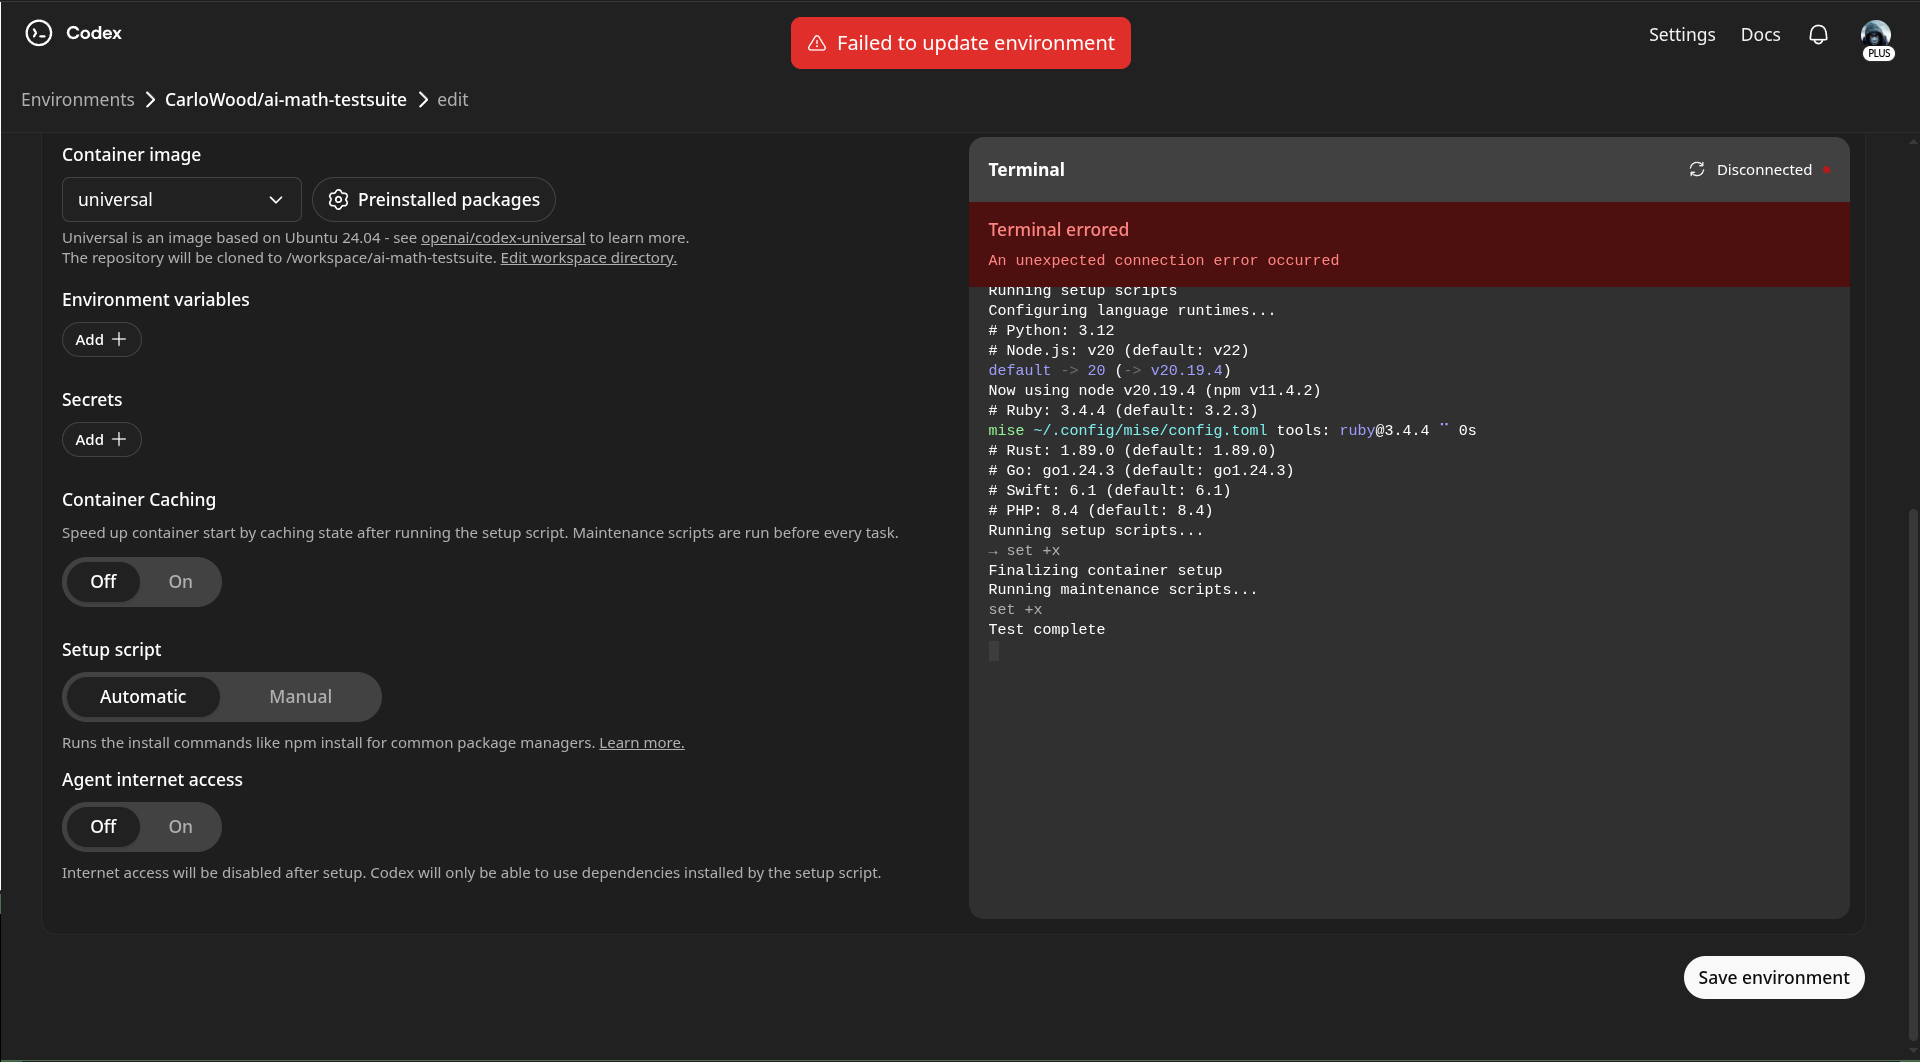Screen dimensions: 1920x1062
Task: Click the terminal reconnect refresh icon
Action: (1697, 170)
